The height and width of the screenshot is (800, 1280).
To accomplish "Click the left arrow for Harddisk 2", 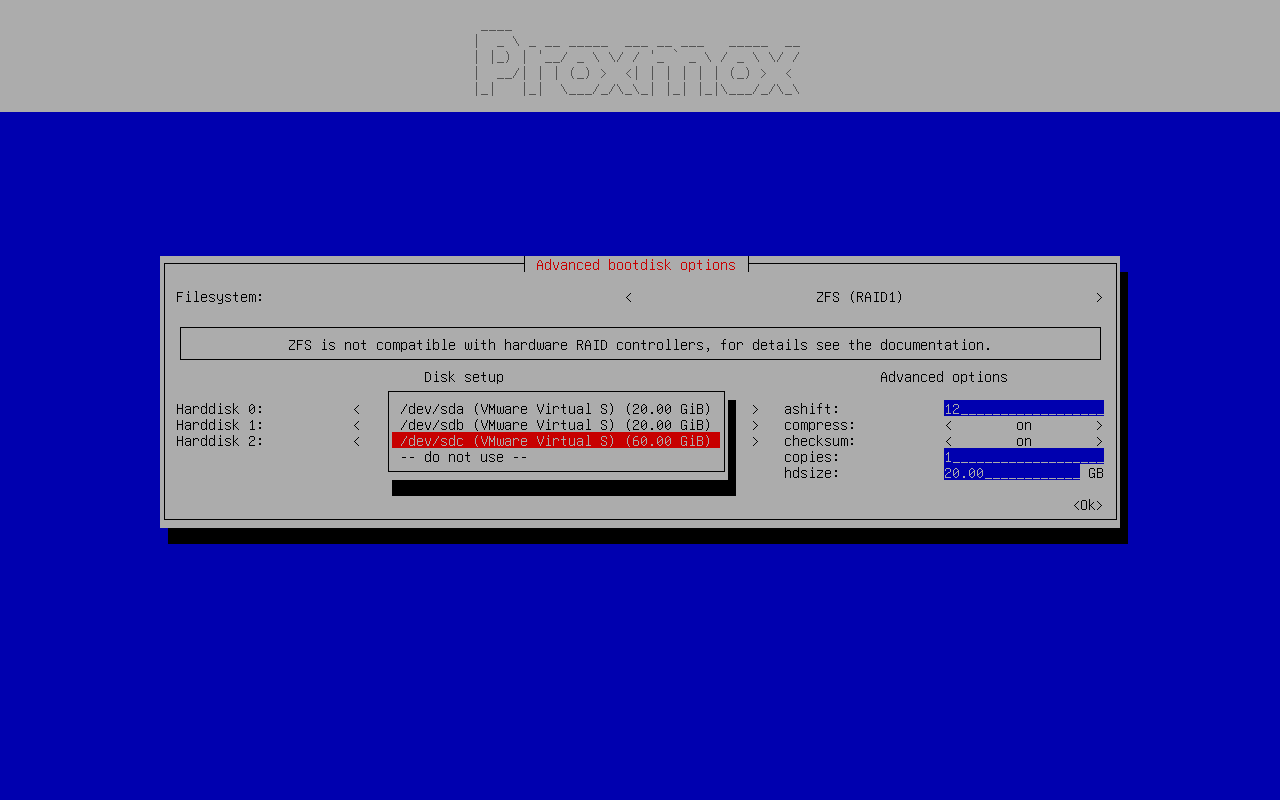I will click(x=356, y=441).
